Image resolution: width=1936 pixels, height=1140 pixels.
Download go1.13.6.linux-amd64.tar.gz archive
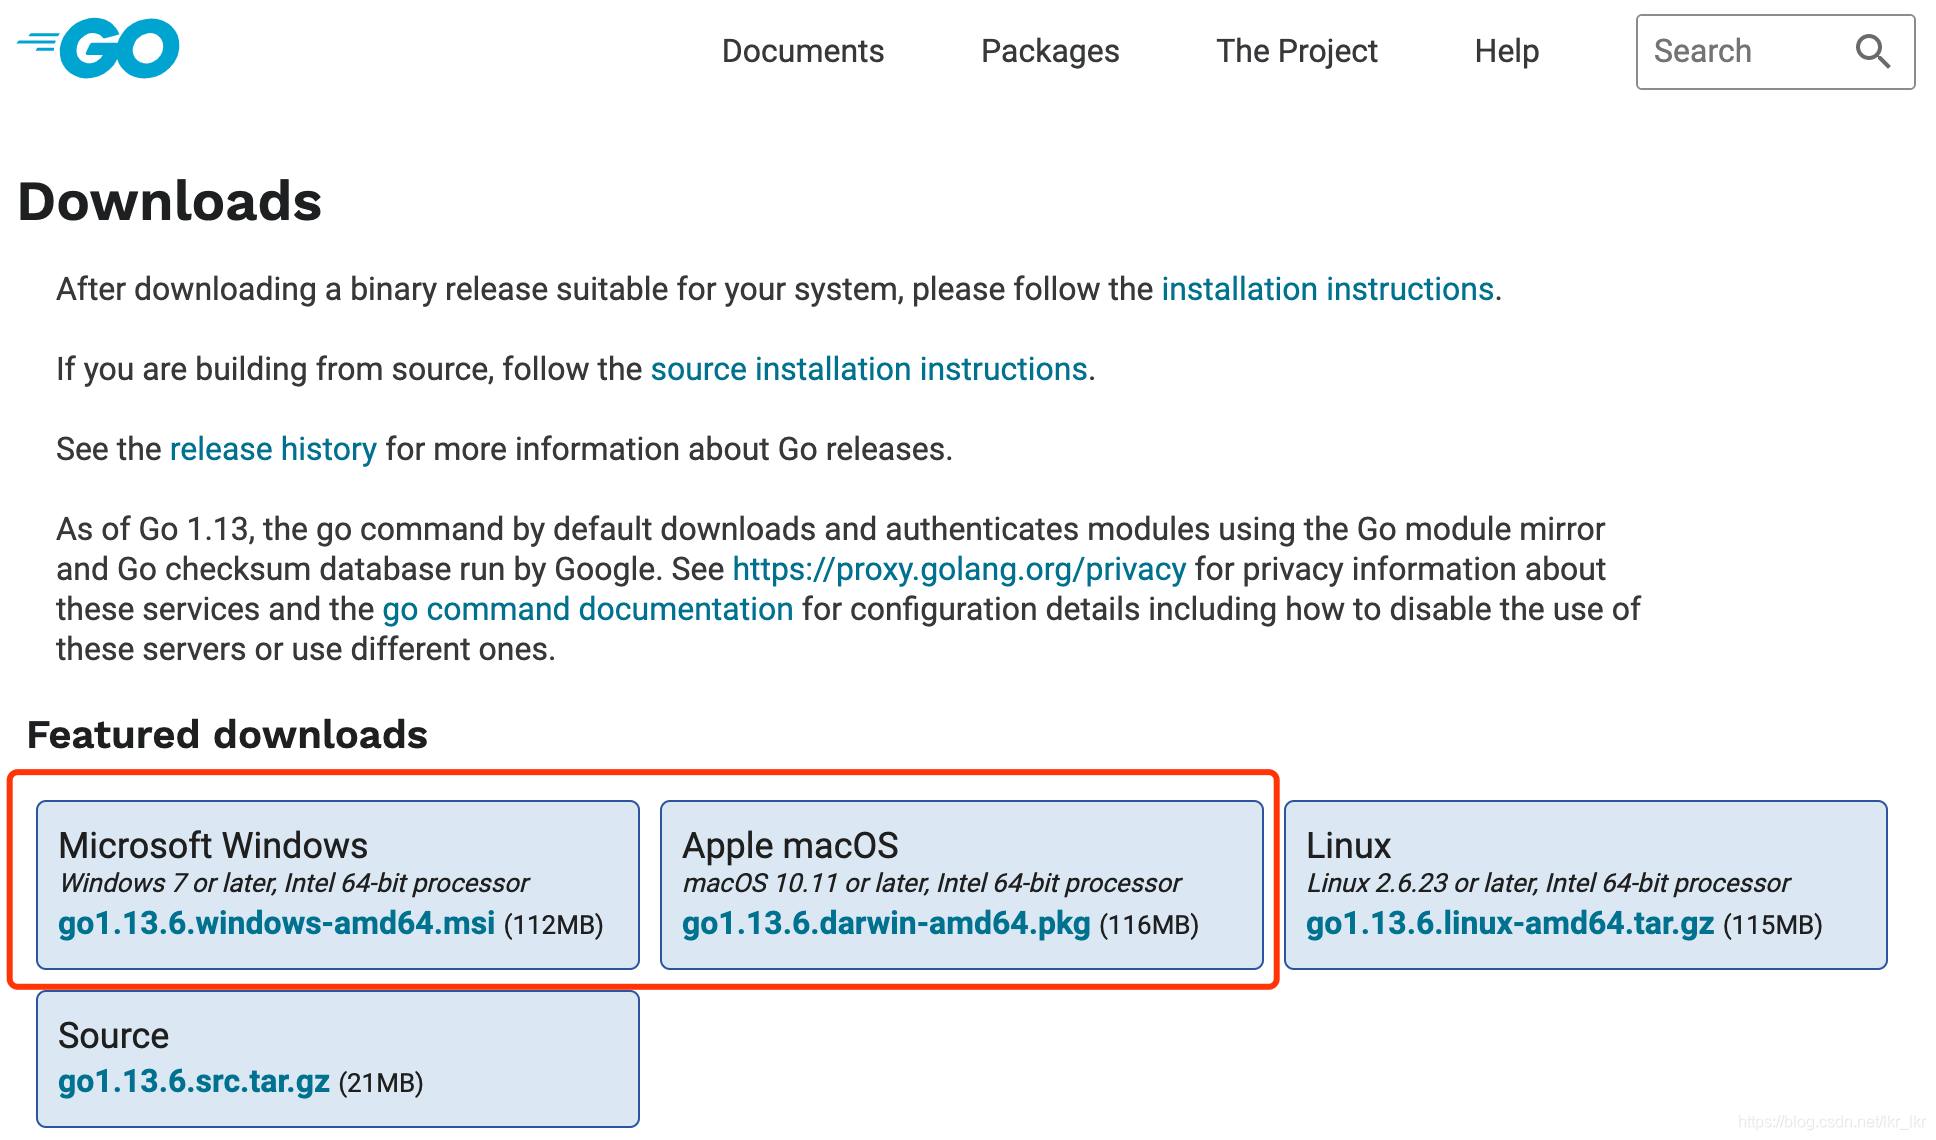click(1509, 922)
